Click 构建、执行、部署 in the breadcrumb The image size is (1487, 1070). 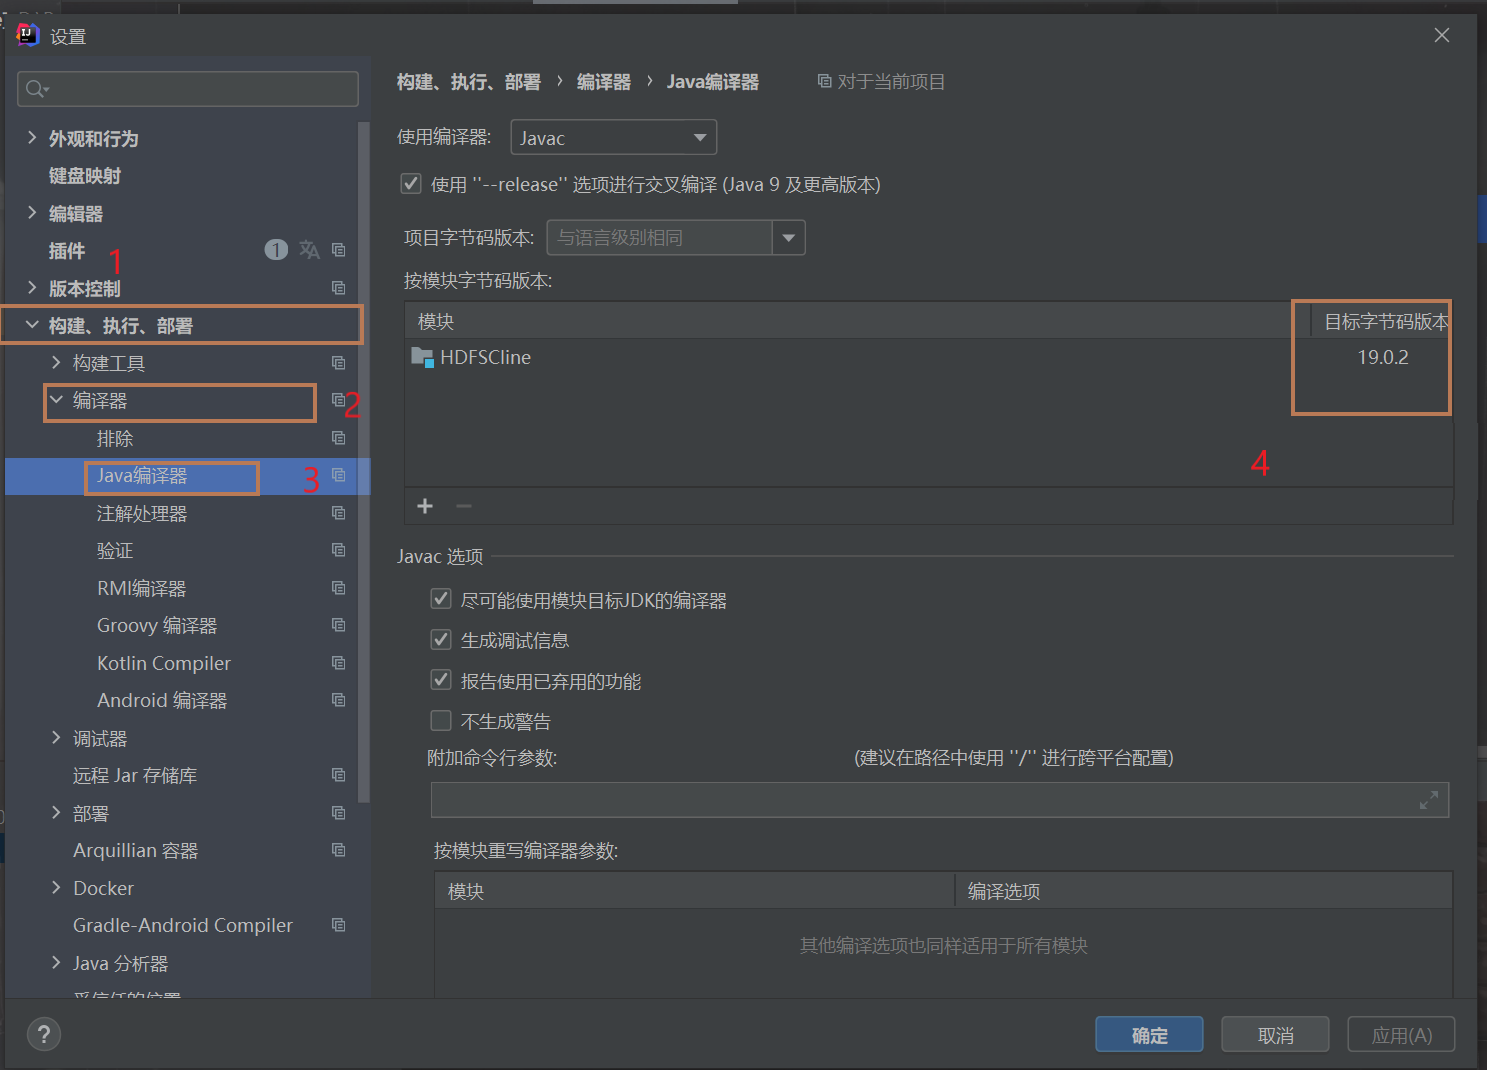(x=469, y=82)
